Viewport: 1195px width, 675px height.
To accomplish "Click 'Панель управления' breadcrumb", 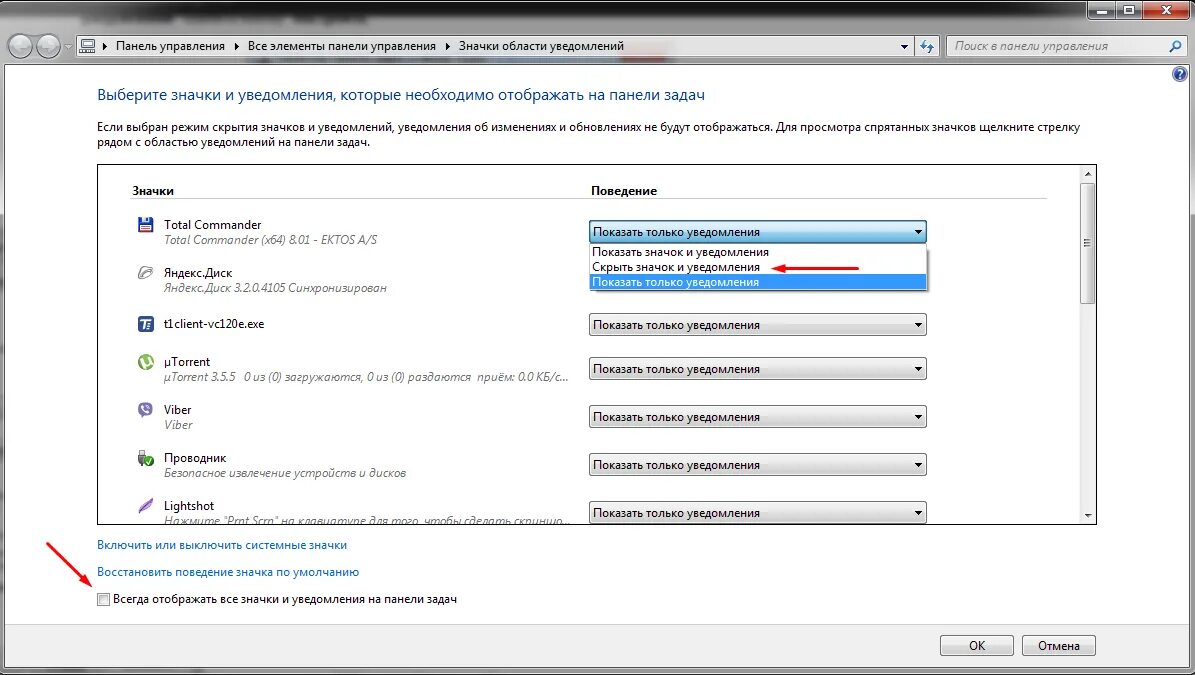I will [170, 46].
